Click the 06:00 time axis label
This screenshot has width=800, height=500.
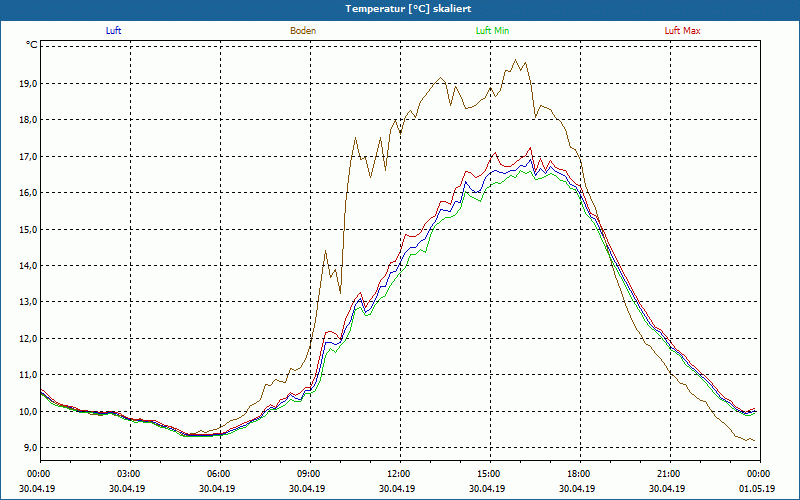(217, 474)
